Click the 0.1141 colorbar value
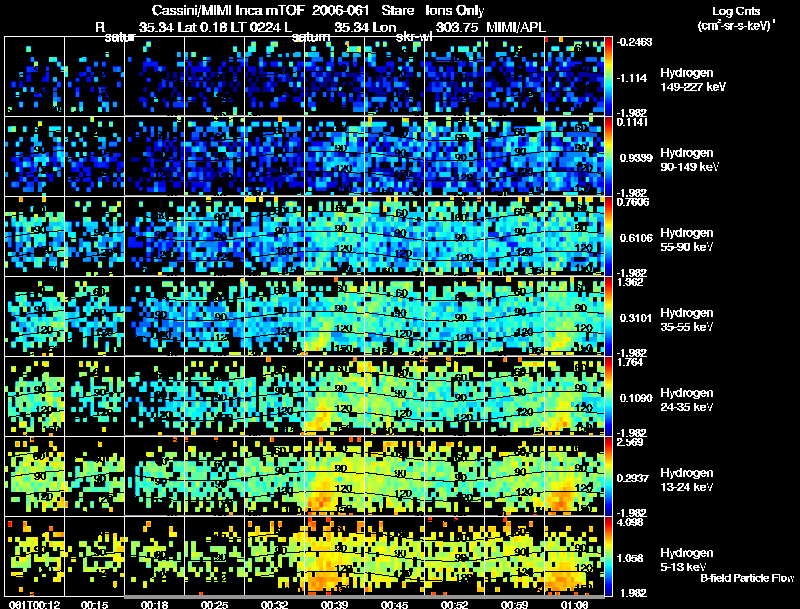The image size is (800, 609). tap(632, 122)
